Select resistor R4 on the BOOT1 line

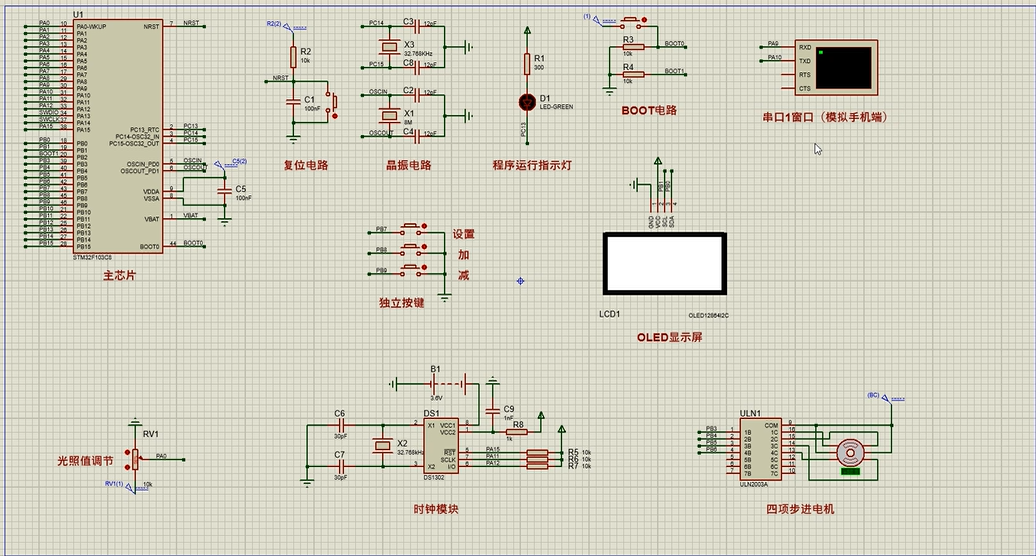[633, 75]
